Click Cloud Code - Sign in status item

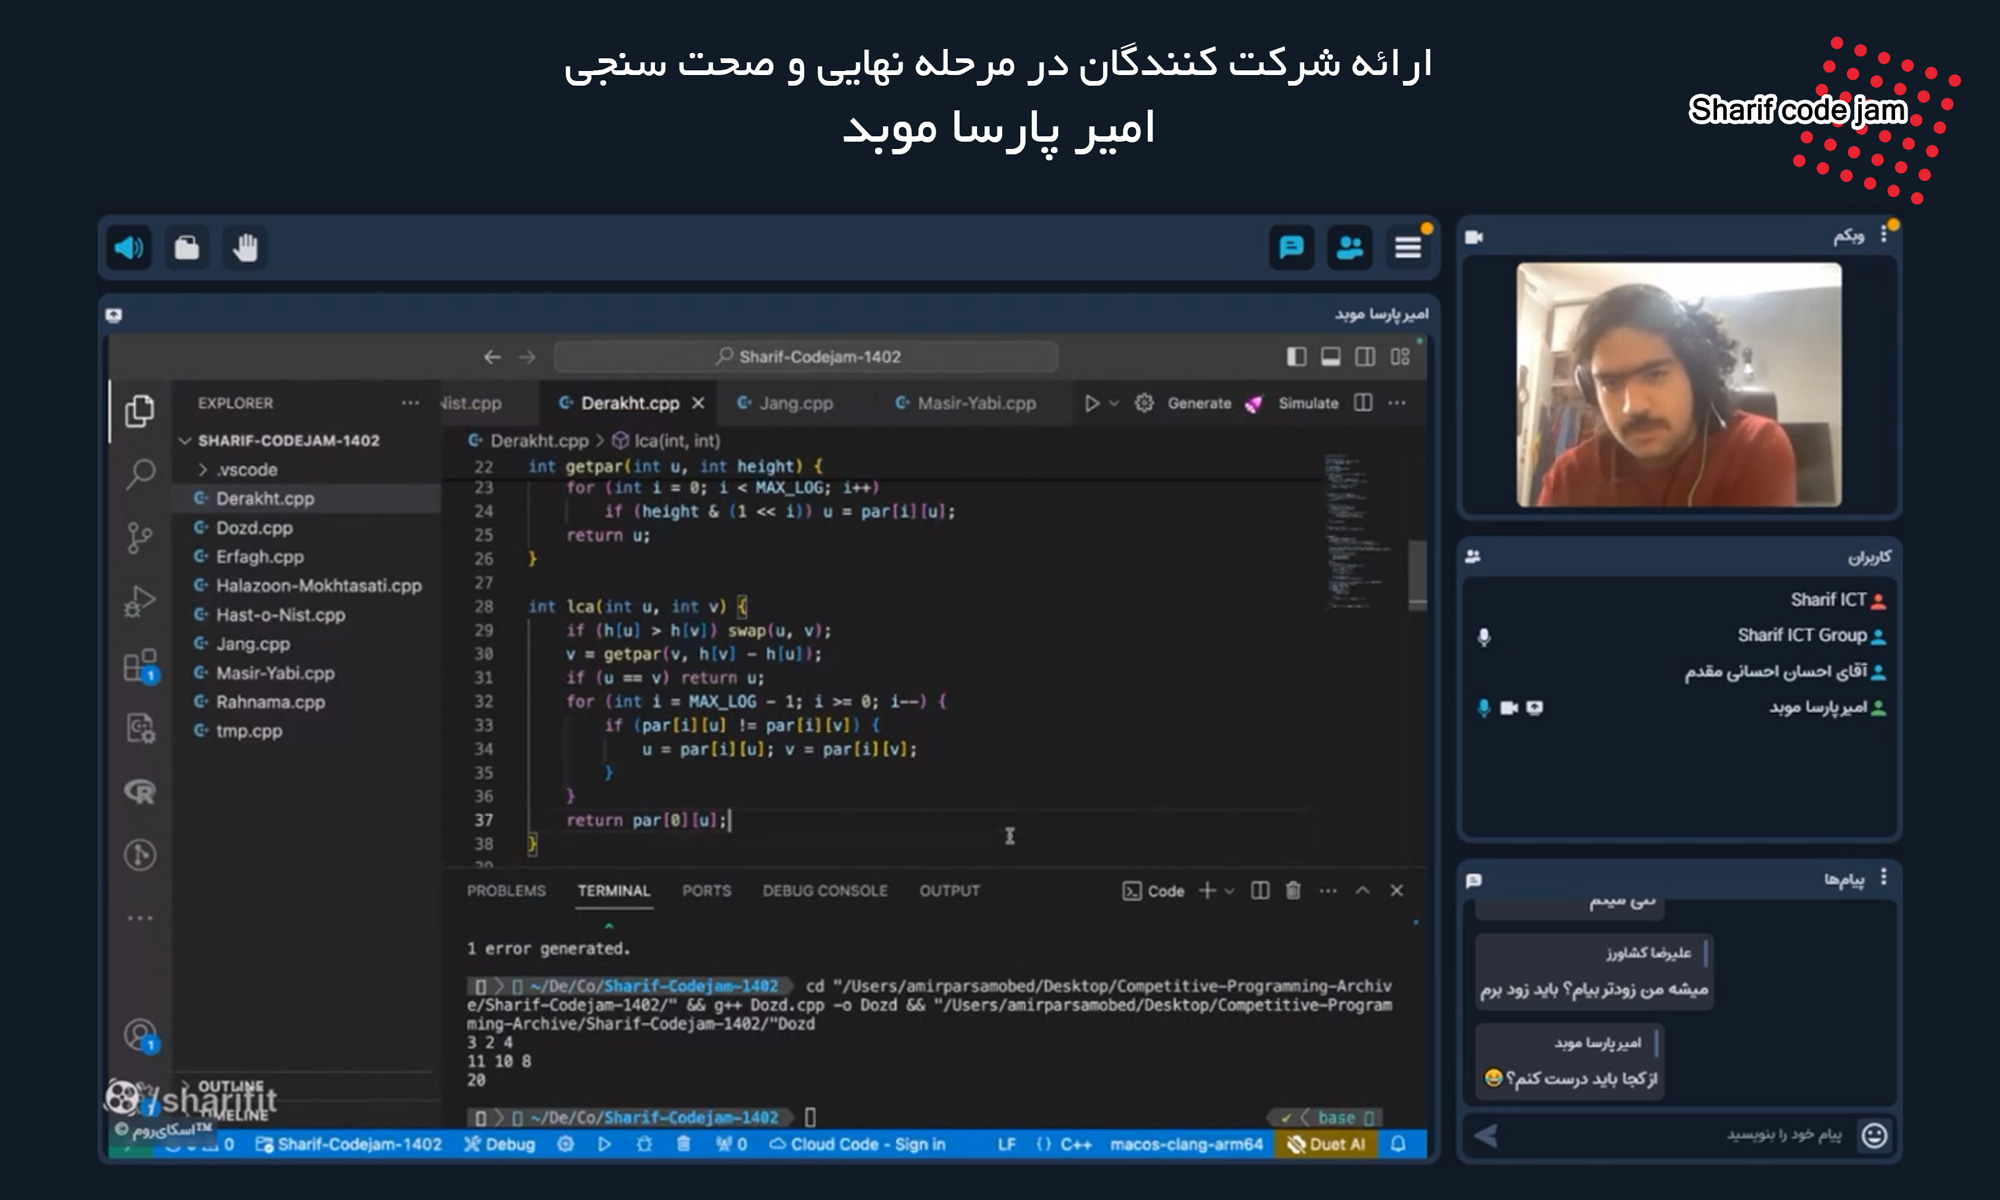click(858, 1144)
